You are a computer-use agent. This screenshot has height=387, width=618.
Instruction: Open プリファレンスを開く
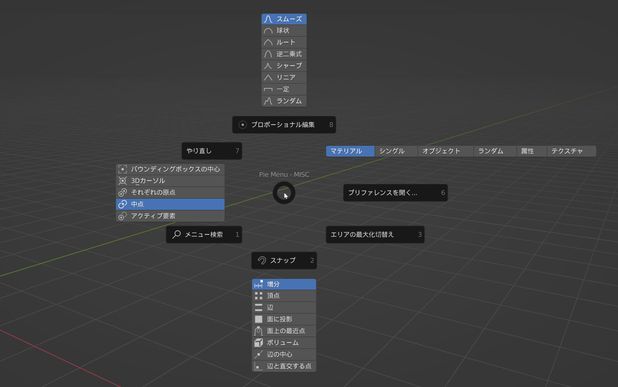pyautogui.click(x=395, y=193)
